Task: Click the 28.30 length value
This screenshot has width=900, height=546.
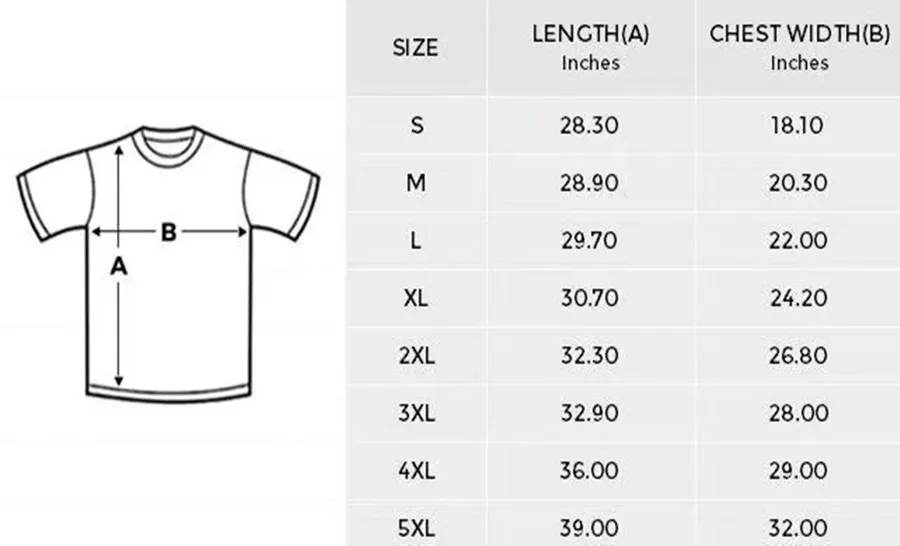Action: [x=590, y=126]
